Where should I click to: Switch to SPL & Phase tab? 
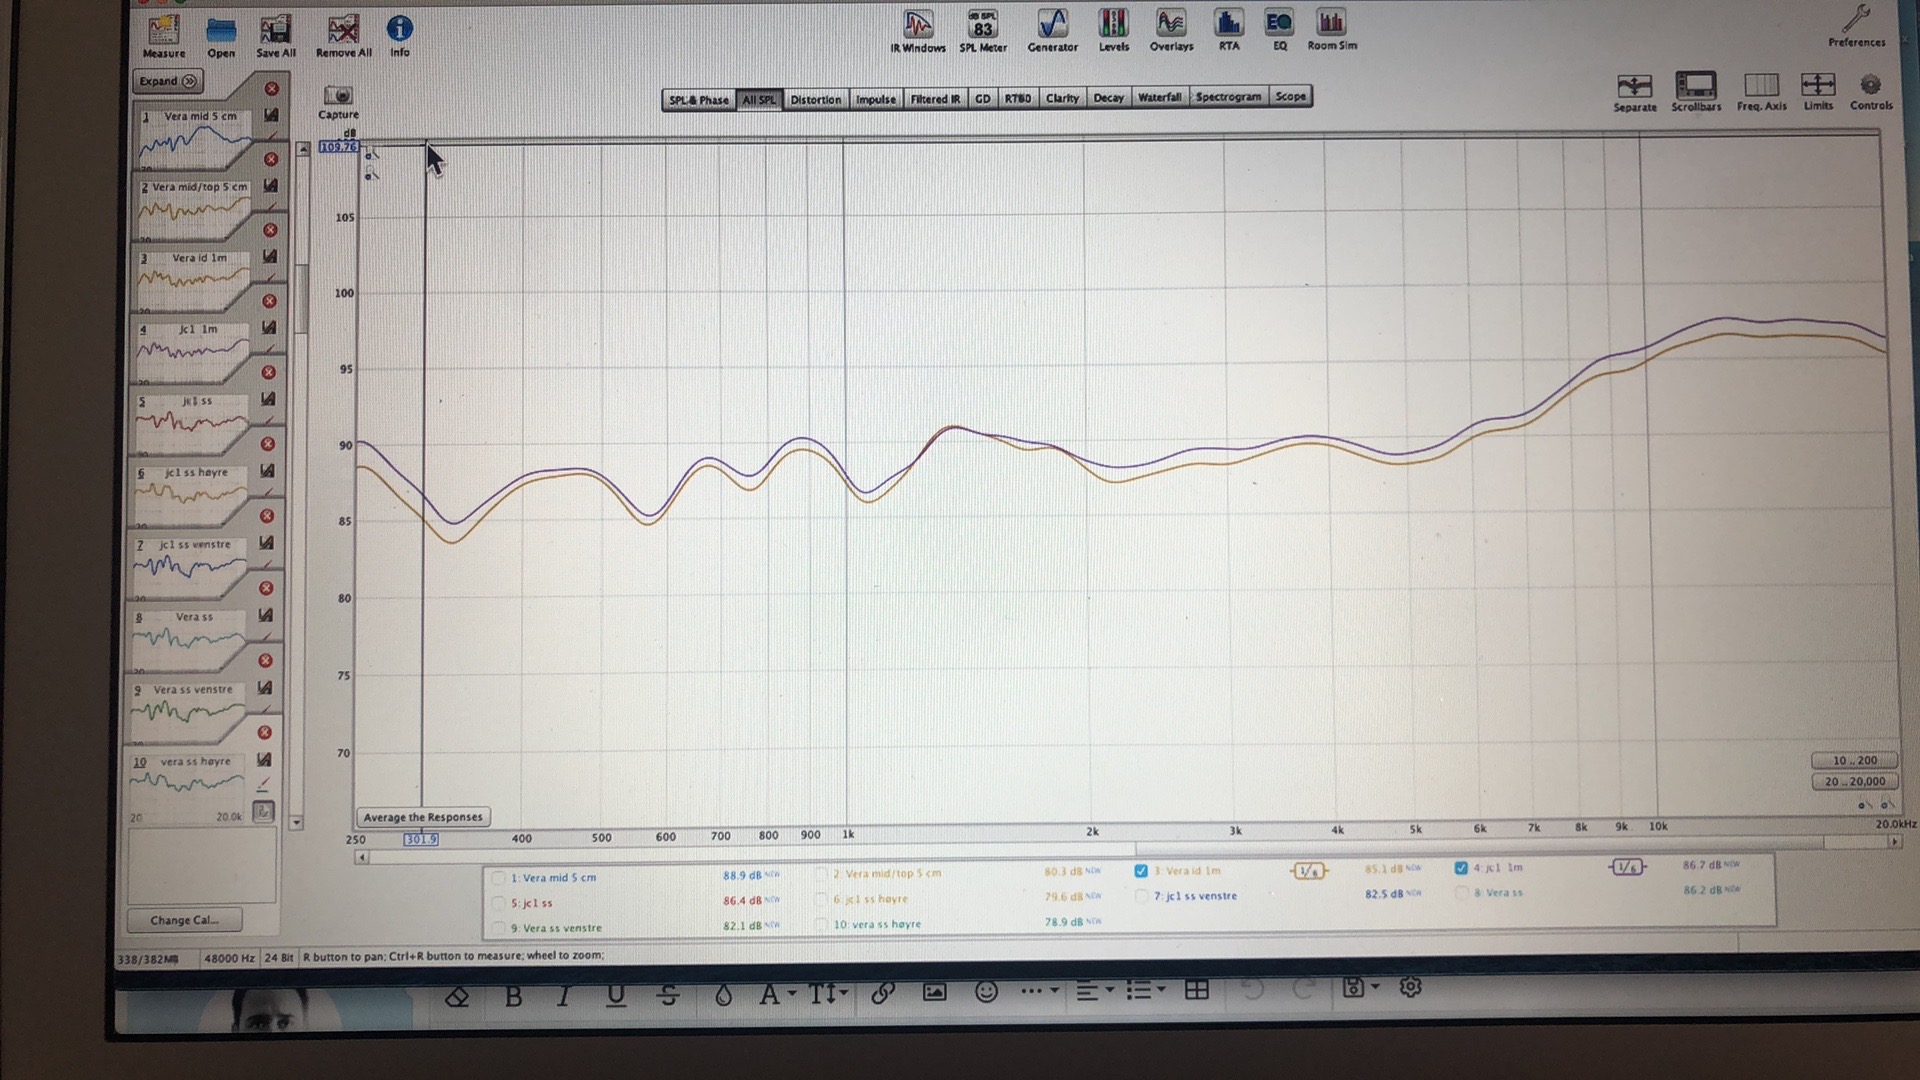699,100
